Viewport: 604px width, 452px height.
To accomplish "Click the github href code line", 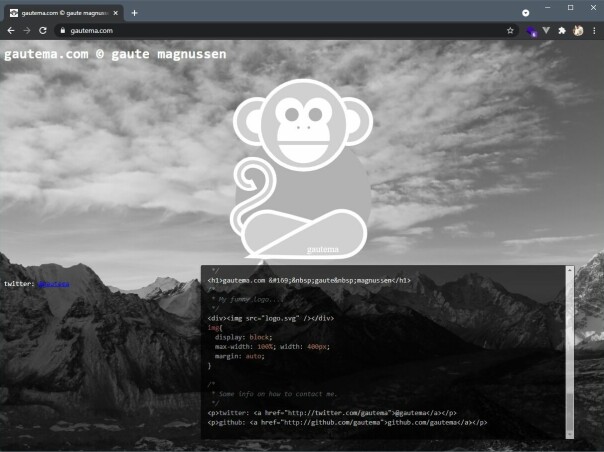I will tap(347, 423).
